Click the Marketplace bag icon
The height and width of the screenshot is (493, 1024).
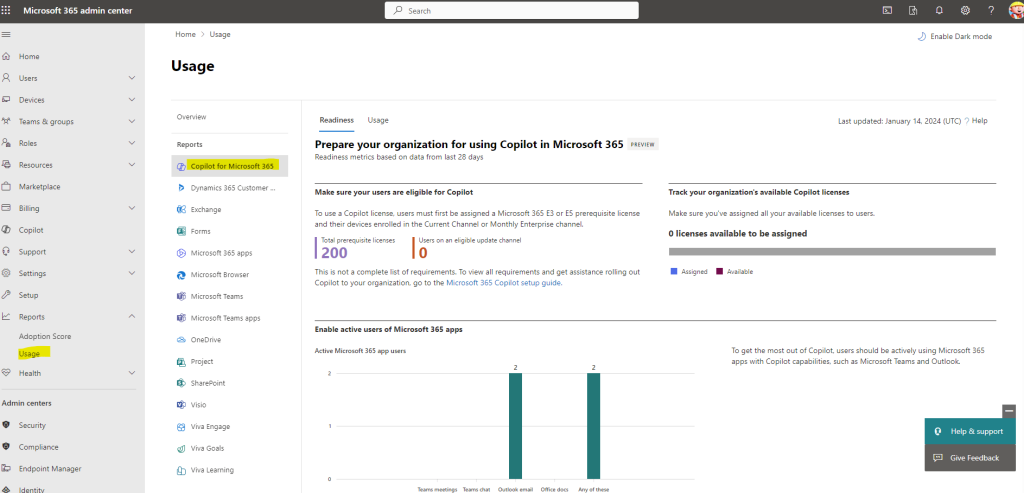(x=7, y=187)
